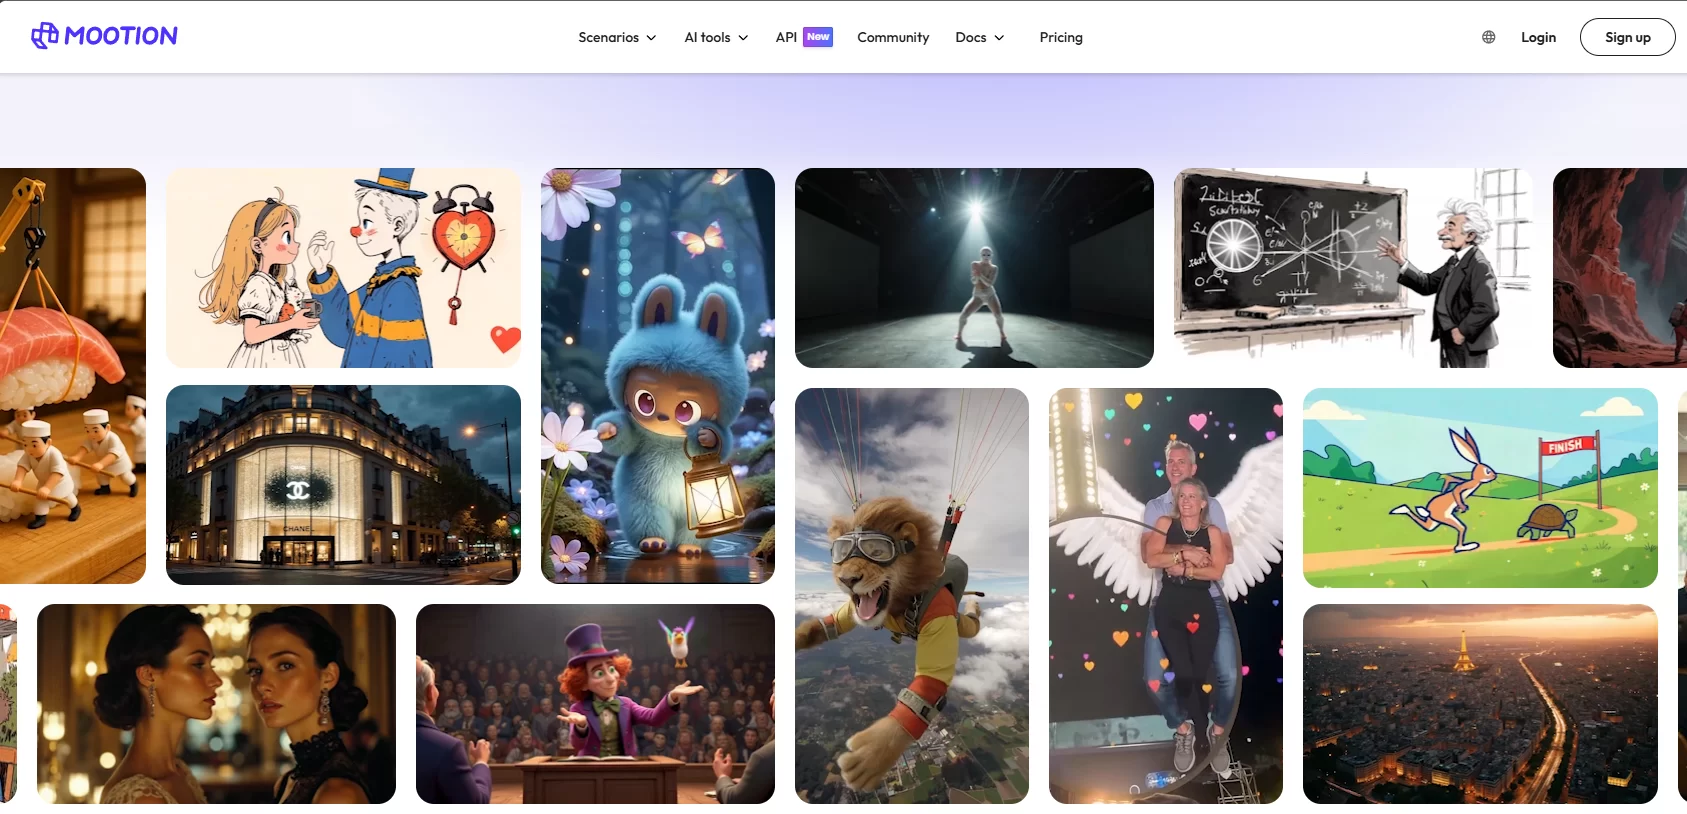Open the Alice and clown heart clock illustration
Image resolution: width=1687 pixels, height=814 pixels.
tap(343, 268)
